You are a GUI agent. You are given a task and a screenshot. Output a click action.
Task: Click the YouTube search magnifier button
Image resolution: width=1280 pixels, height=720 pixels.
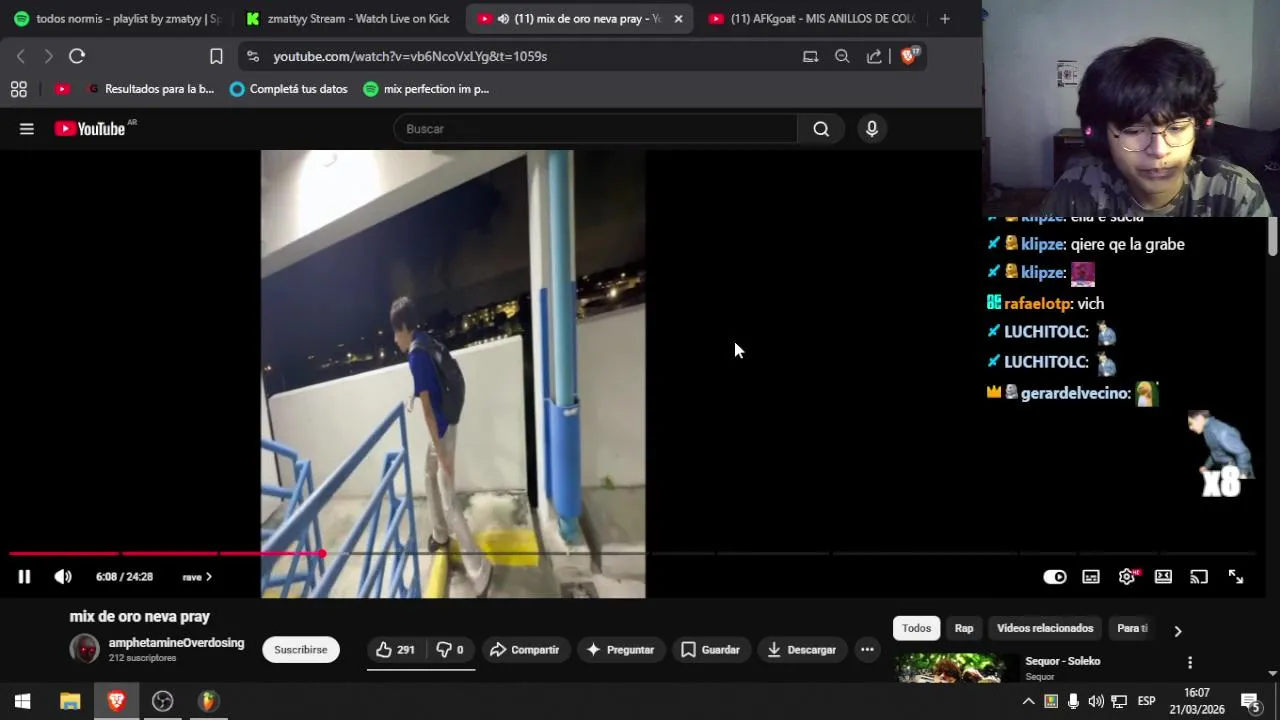point(821,129)
